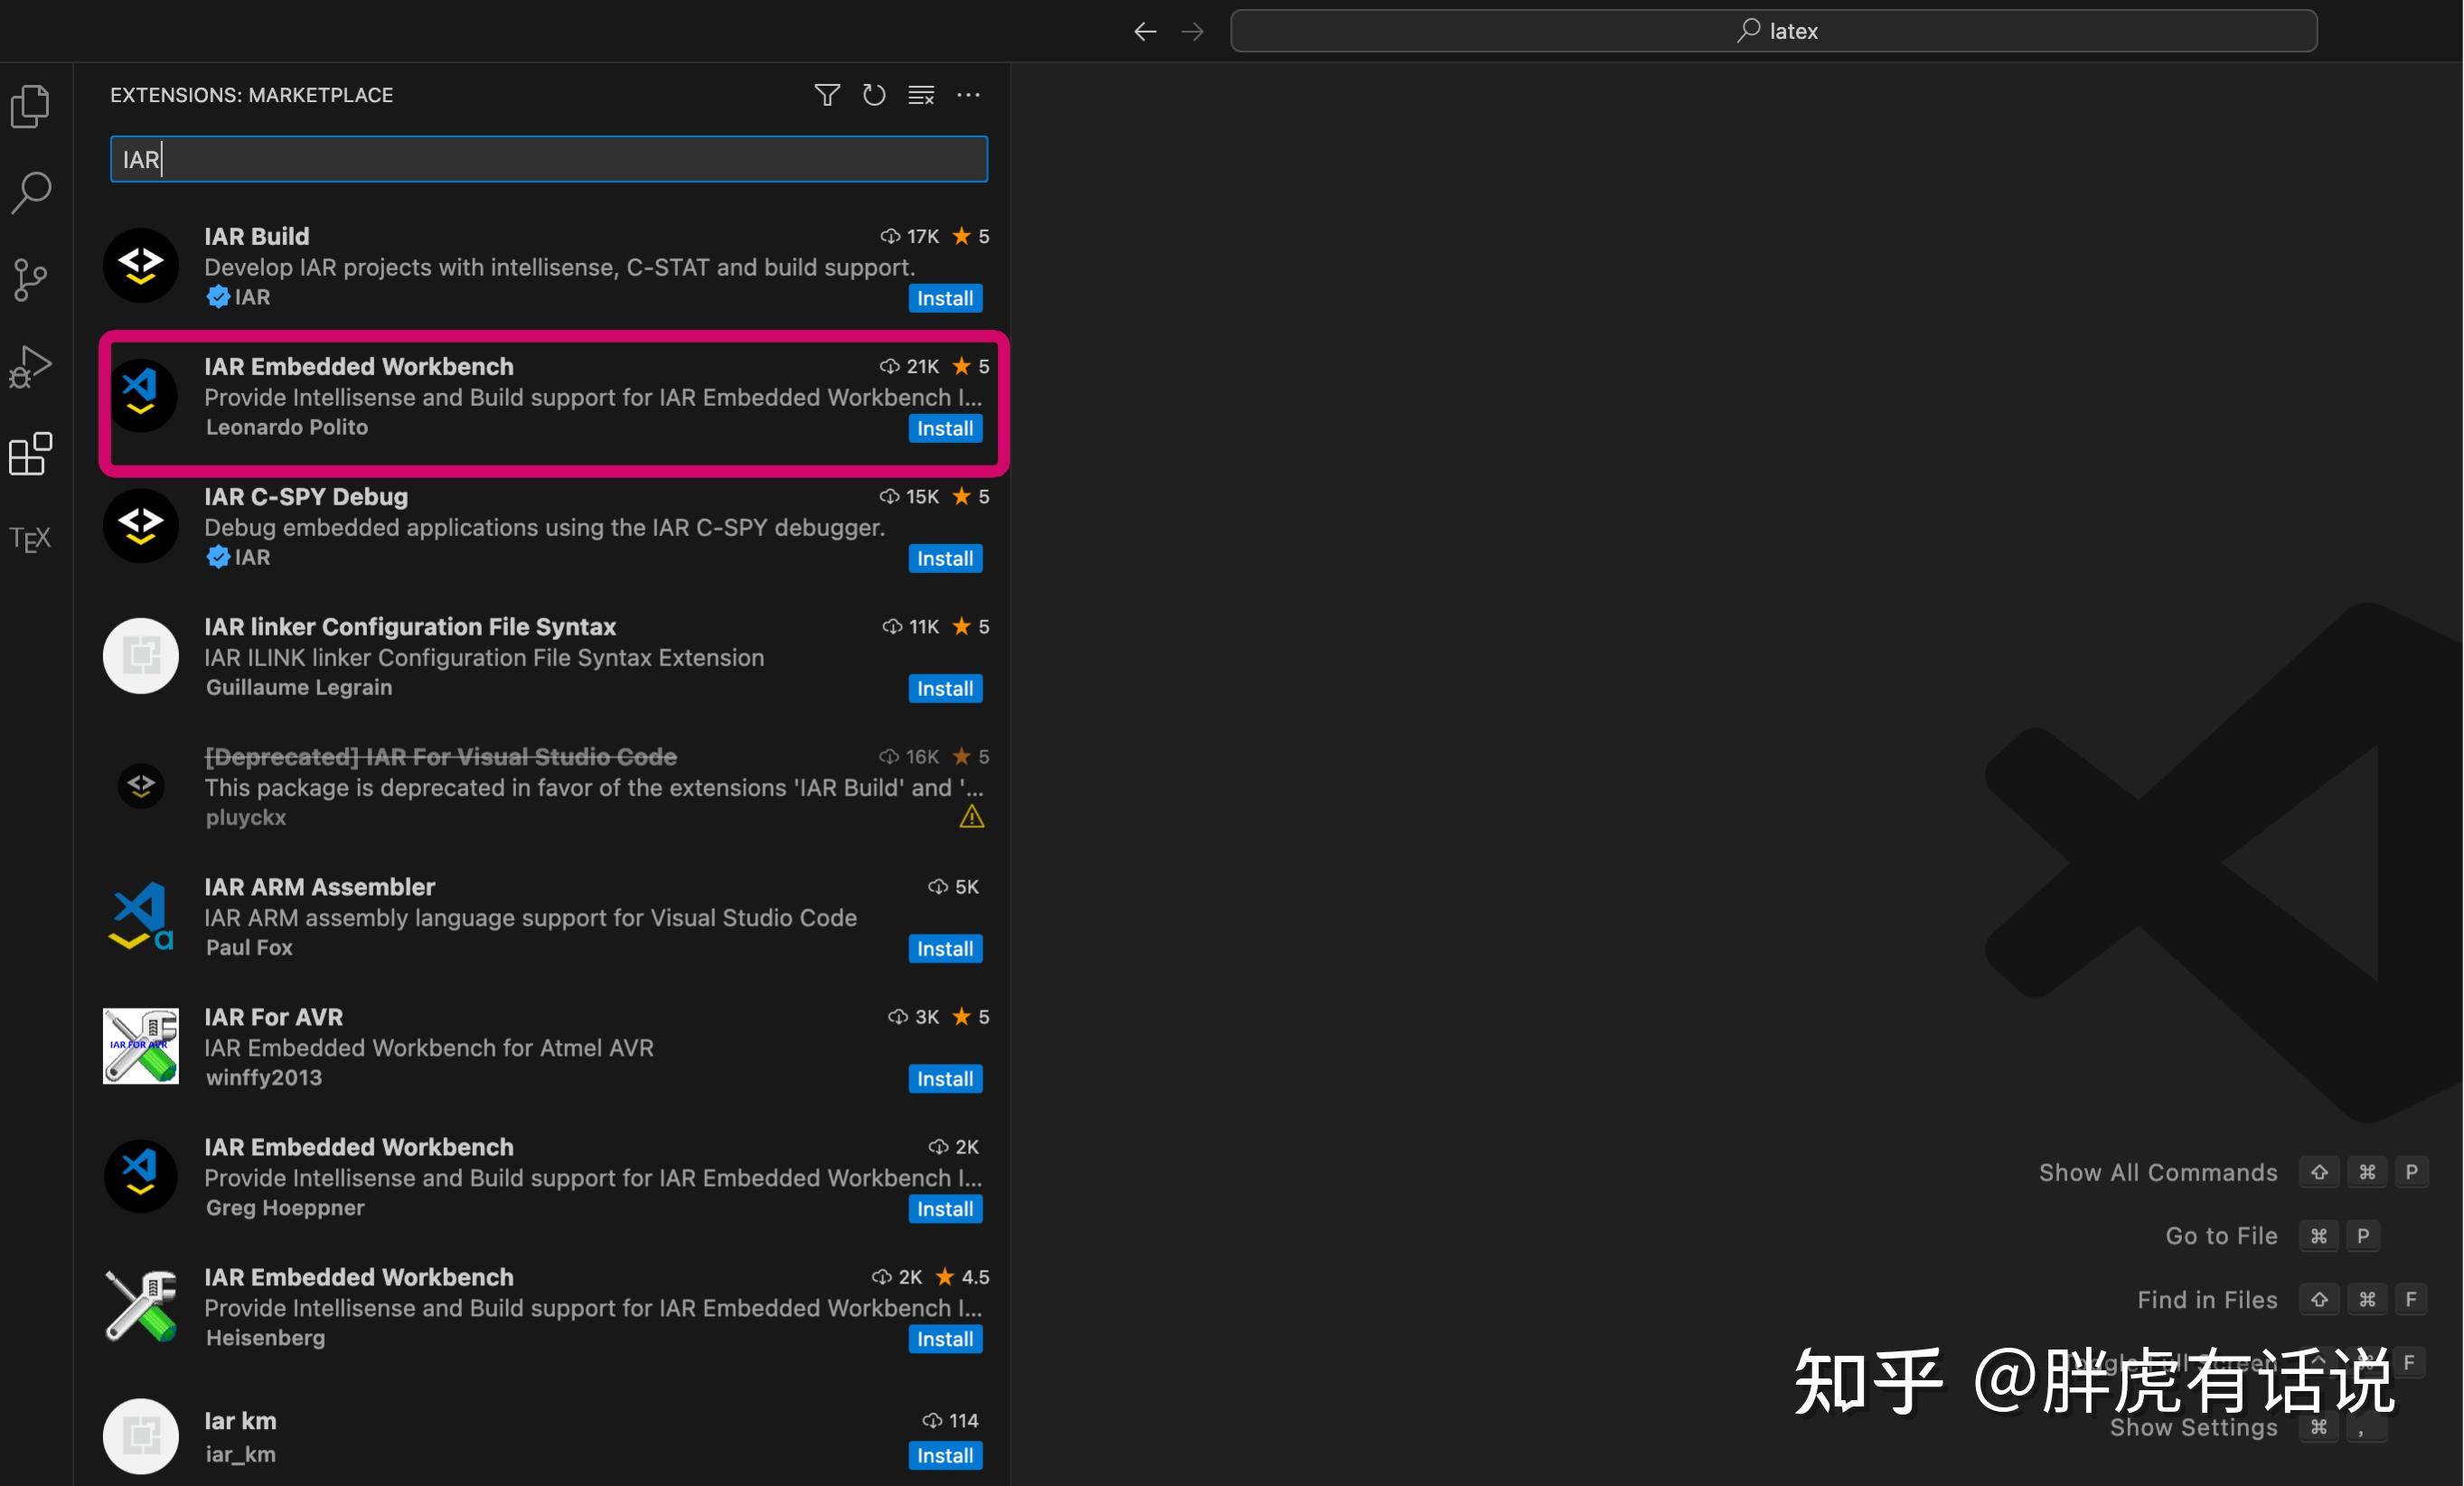Open the filter extensions dropdown
2464x1486 pixels.
pyautogui.click(x=827, y=94)
